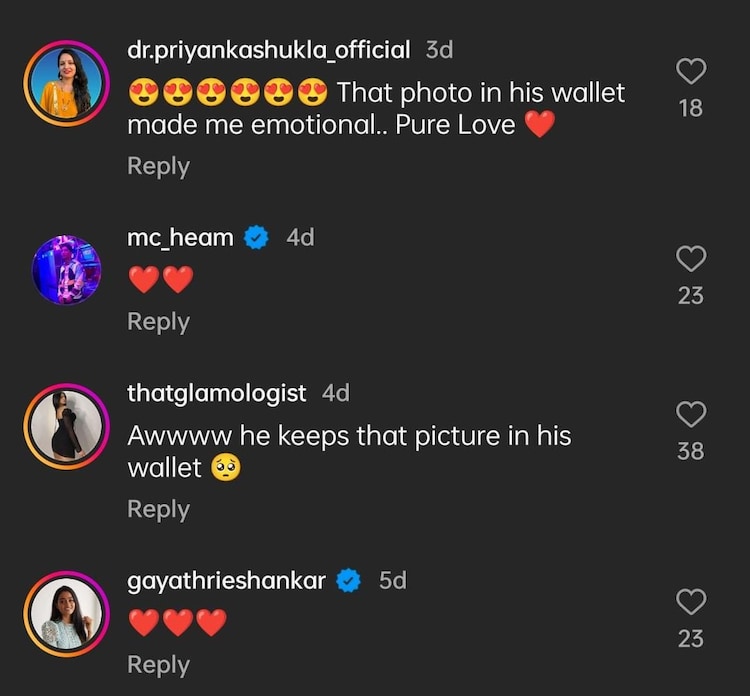Reply to mc_heam's heart comment
The height and width of the screenshot is (696, 750).
pos(158,321)
